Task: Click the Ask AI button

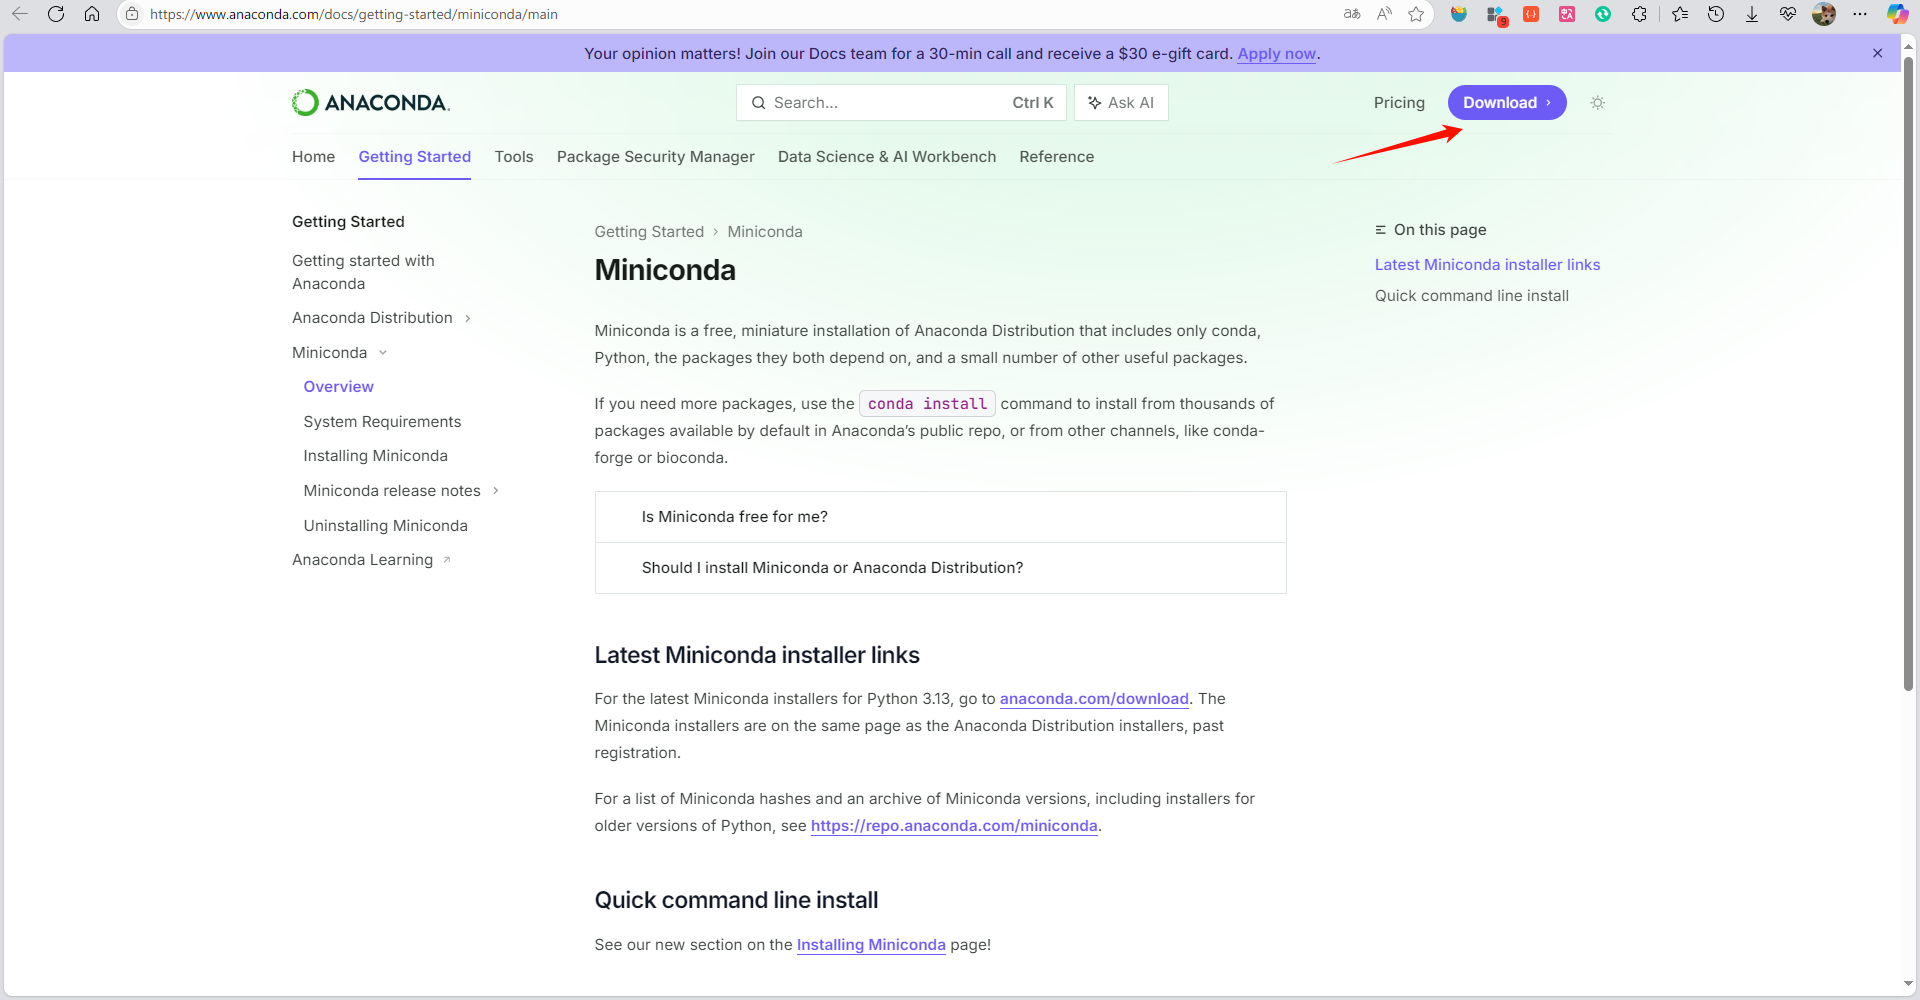Action: tap(1121, 103)
